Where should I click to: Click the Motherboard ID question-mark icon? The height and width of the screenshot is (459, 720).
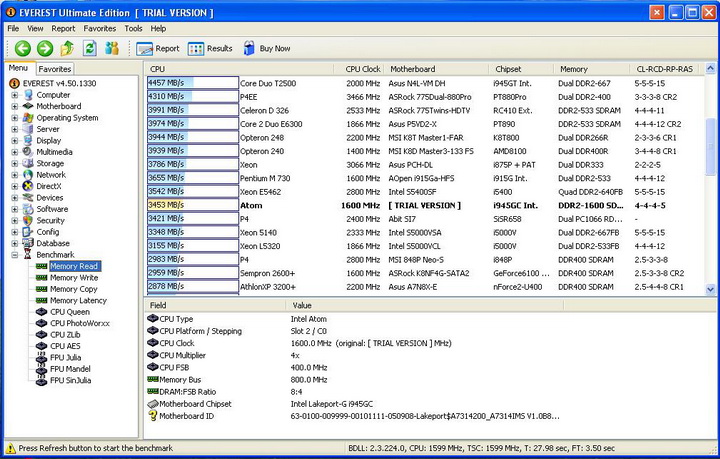coord(153,416)
